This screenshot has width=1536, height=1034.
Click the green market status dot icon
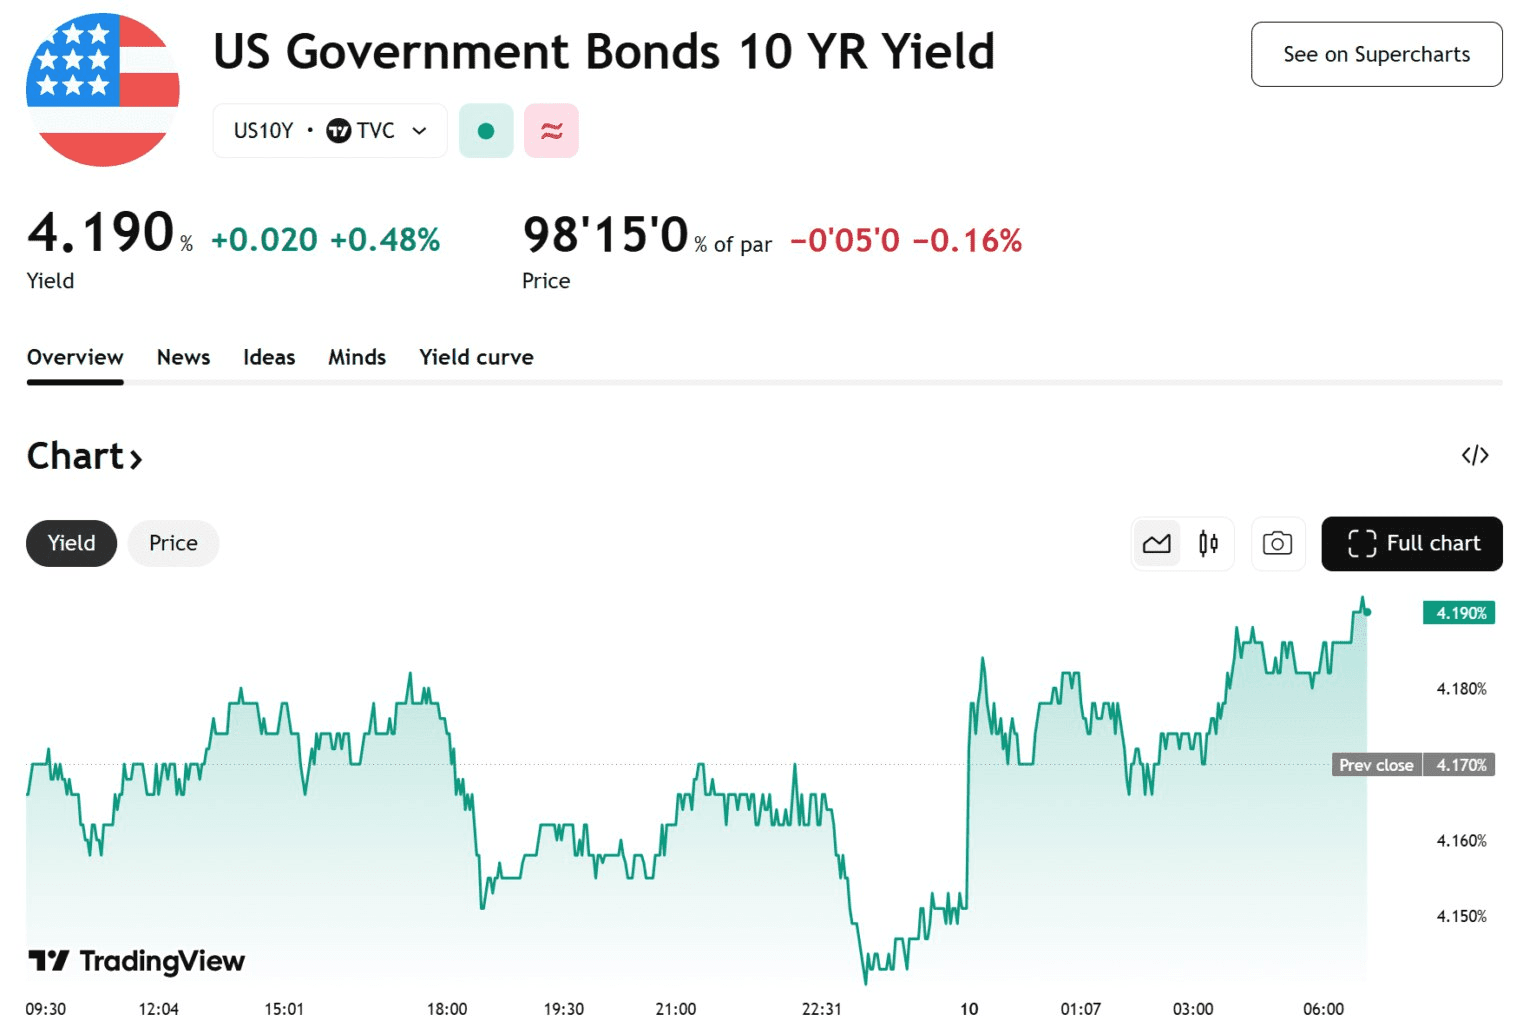pos(486,131)
